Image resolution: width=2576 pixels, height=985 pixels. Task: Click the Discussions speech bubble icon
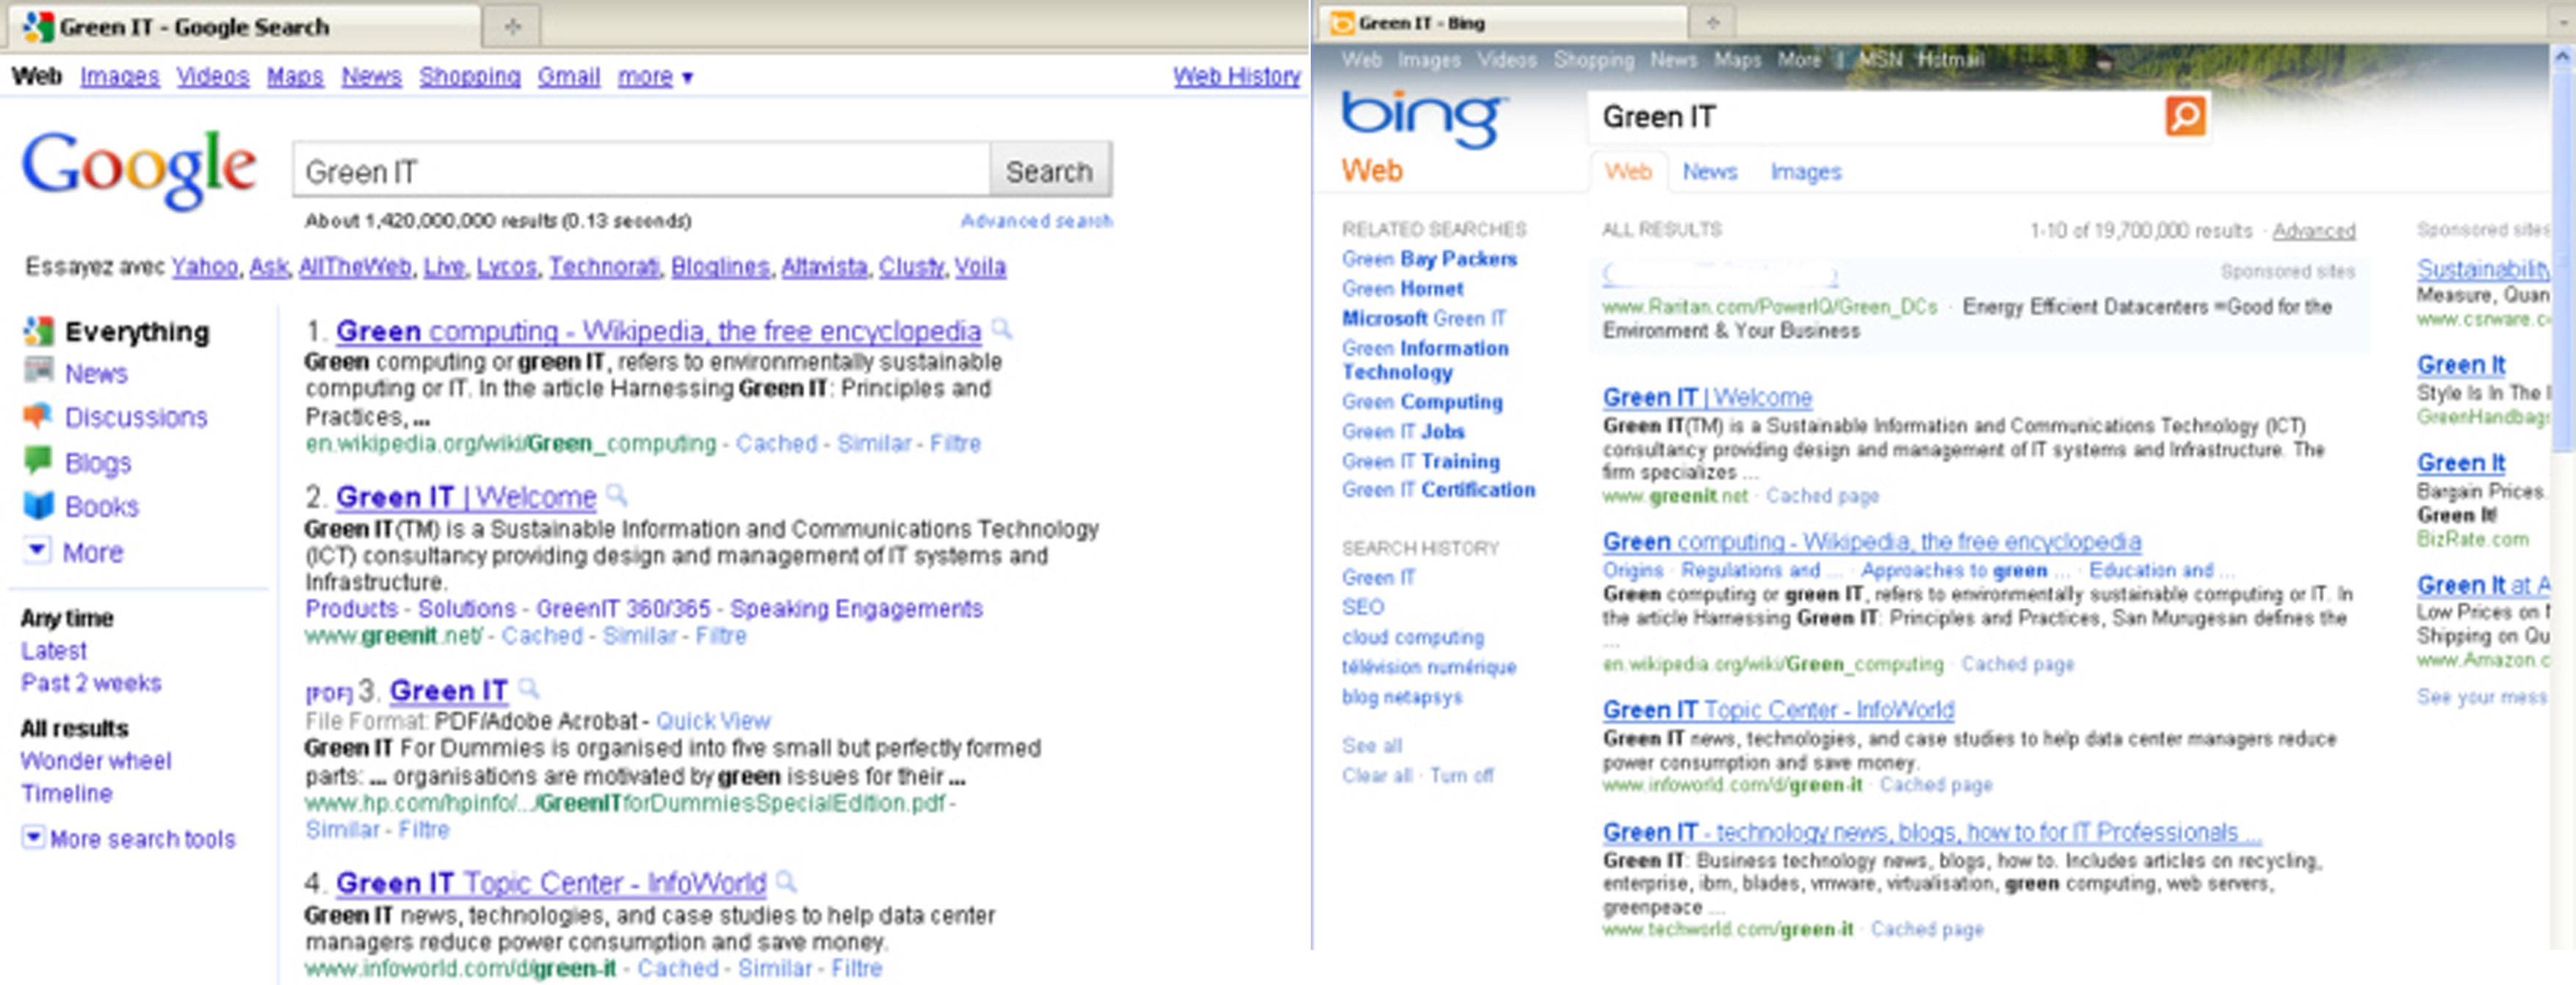coord(38,416)
